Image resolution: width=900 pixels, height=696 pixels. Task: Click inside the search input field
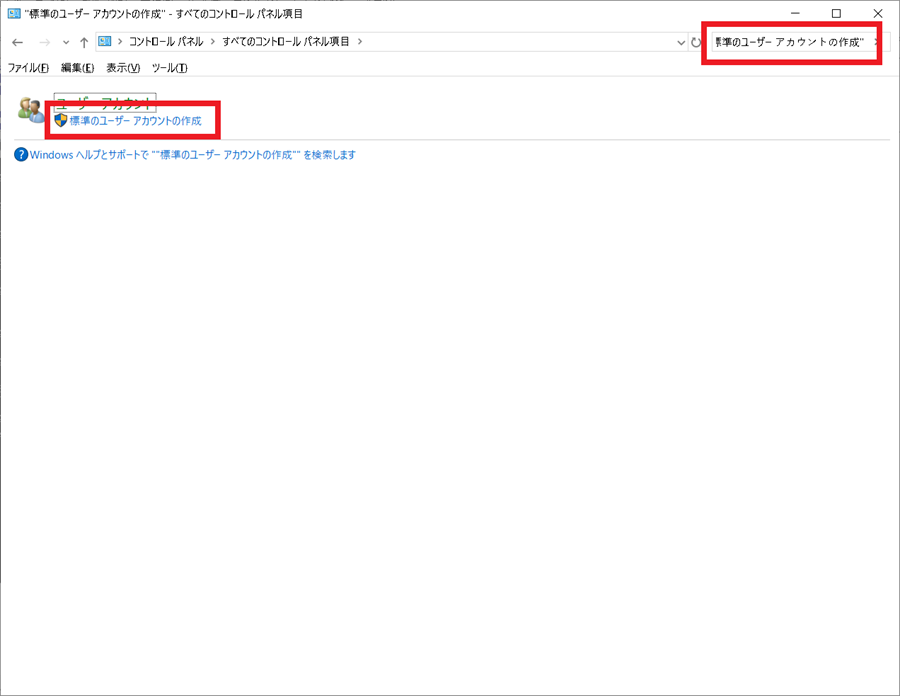[x=790, y=42]
